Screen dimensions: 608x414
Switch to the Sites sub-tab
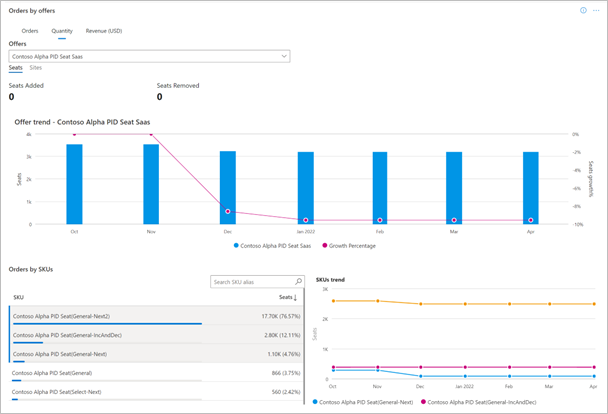pos(36,67)
